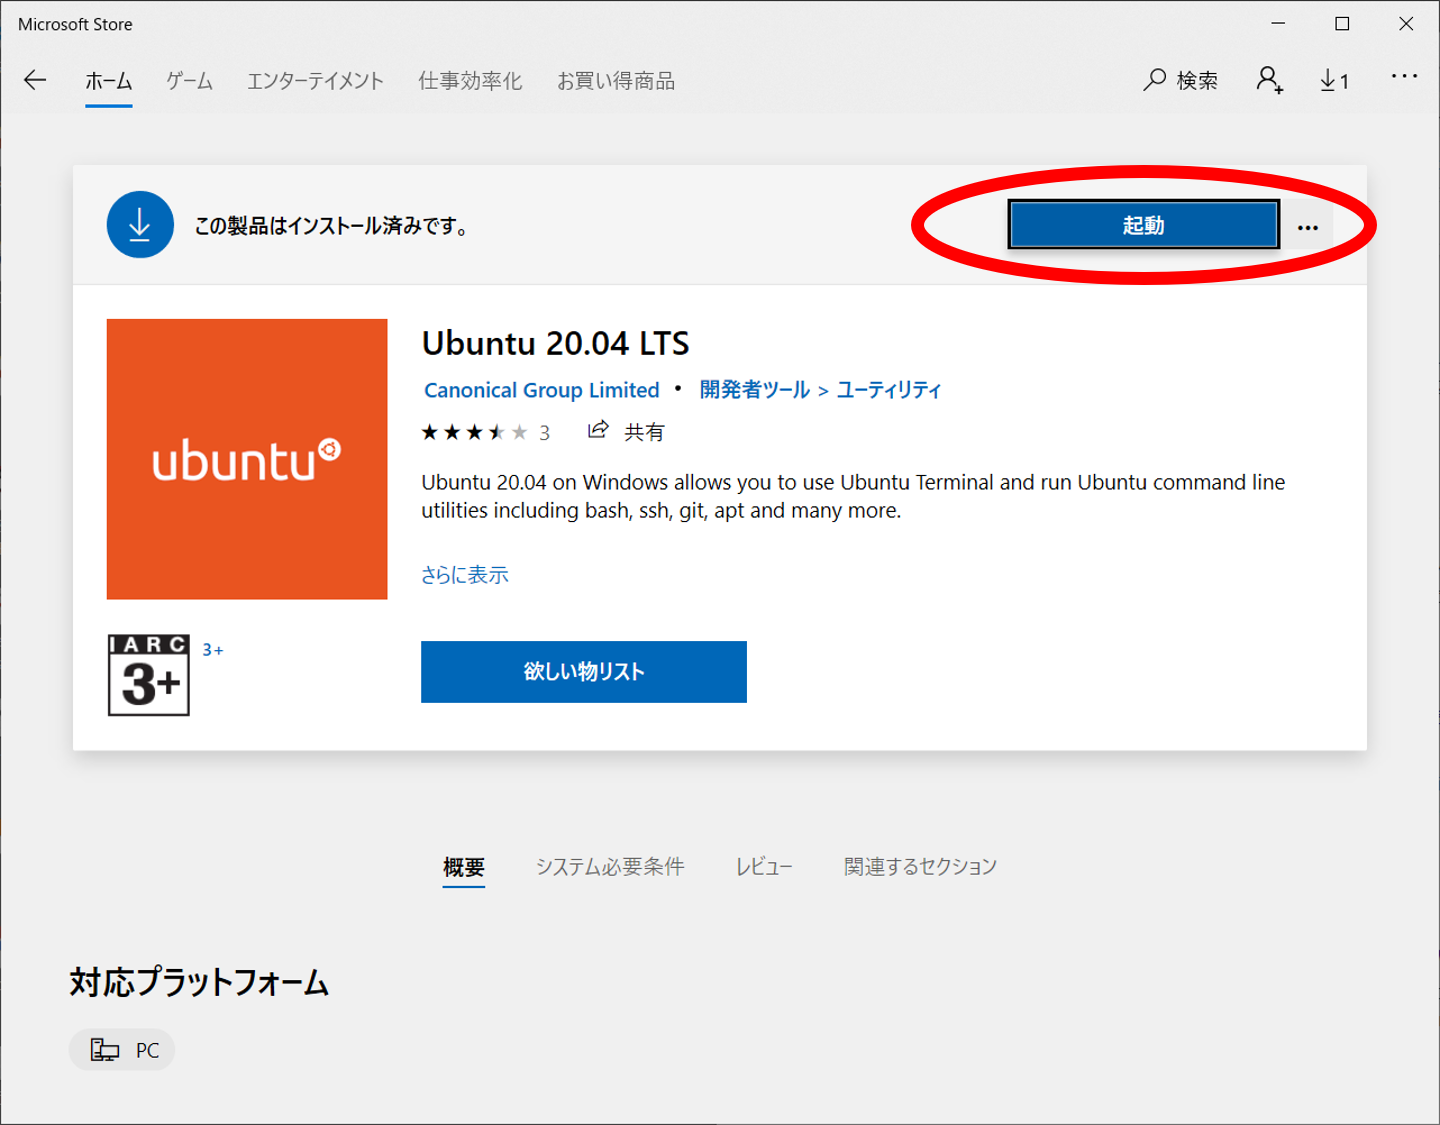Select the 概要 tab
This screenshot has height=1125, width=1440.
point(464,867)
